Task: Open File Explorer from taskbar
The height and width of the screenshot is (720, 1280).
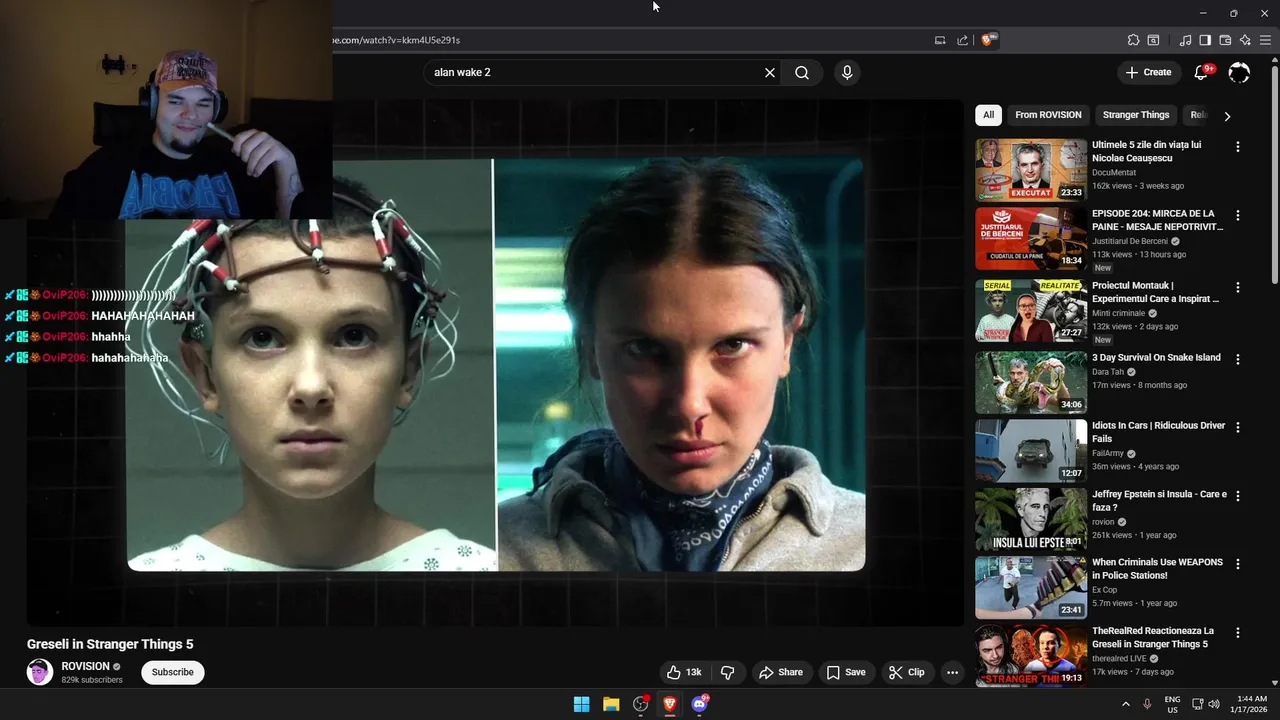Action: tap(611, 704)
